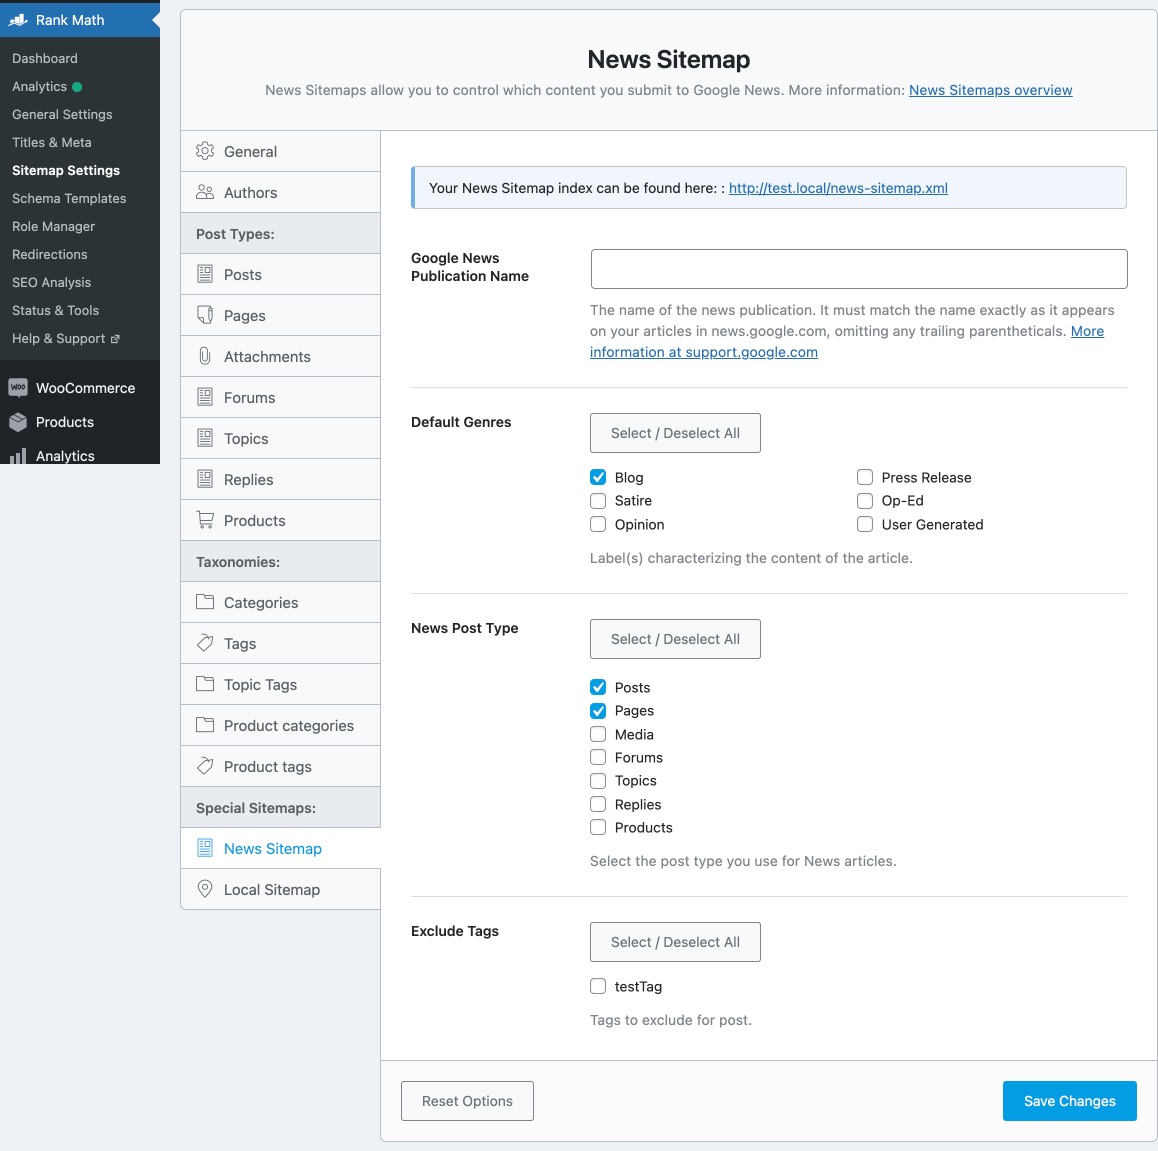Screen dimensions: 1158x1151
Task: Switch to the Topic Tags sitemap tab
Action: click(260, 684)
